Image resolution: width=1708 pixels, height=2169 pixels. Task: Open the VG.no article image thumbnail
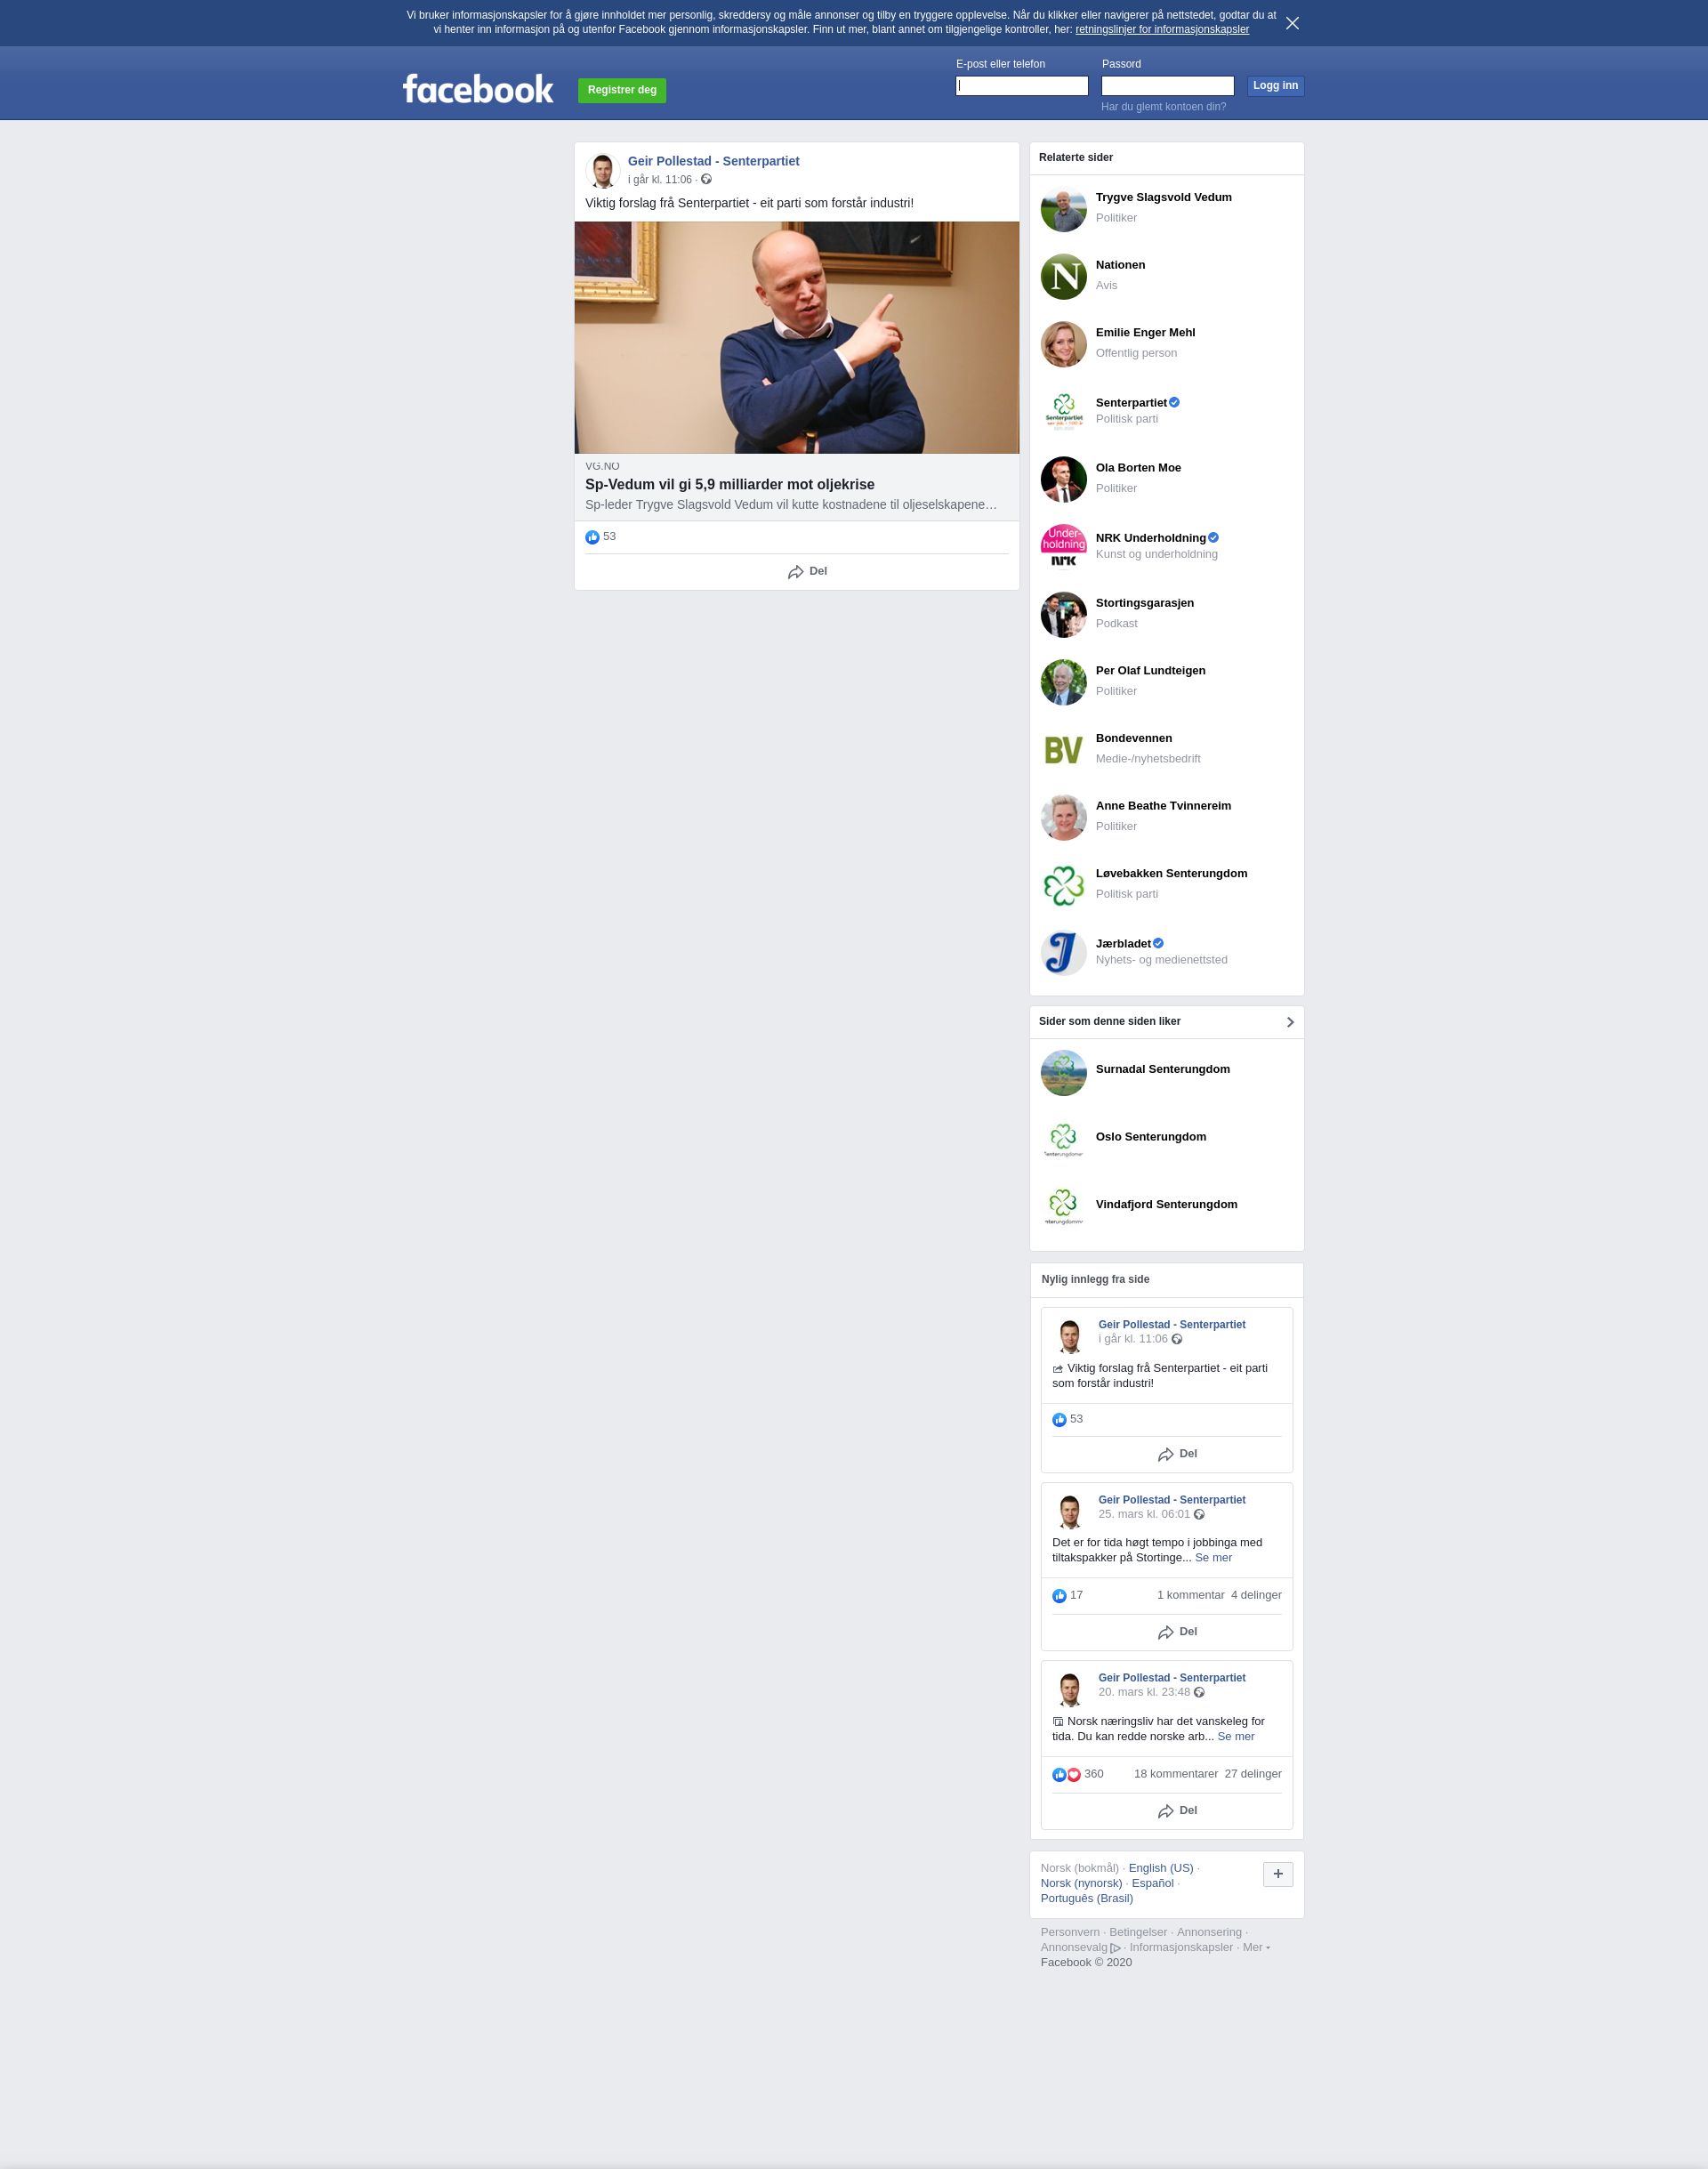[797, 338]
